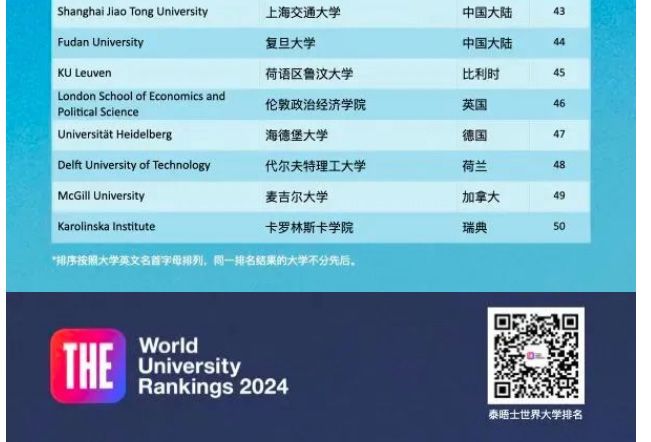
Task: Select 'Universität Heidelberg' cell
Action: (x=115, y=134)
